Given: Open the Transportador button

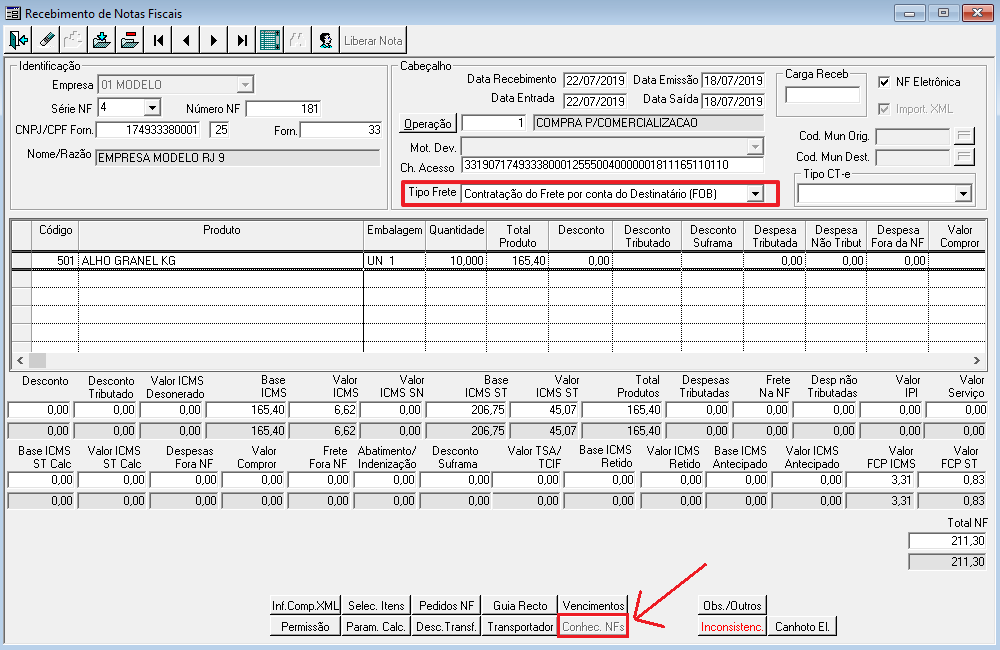Looking at the screenshot, I should coord(520,626).
